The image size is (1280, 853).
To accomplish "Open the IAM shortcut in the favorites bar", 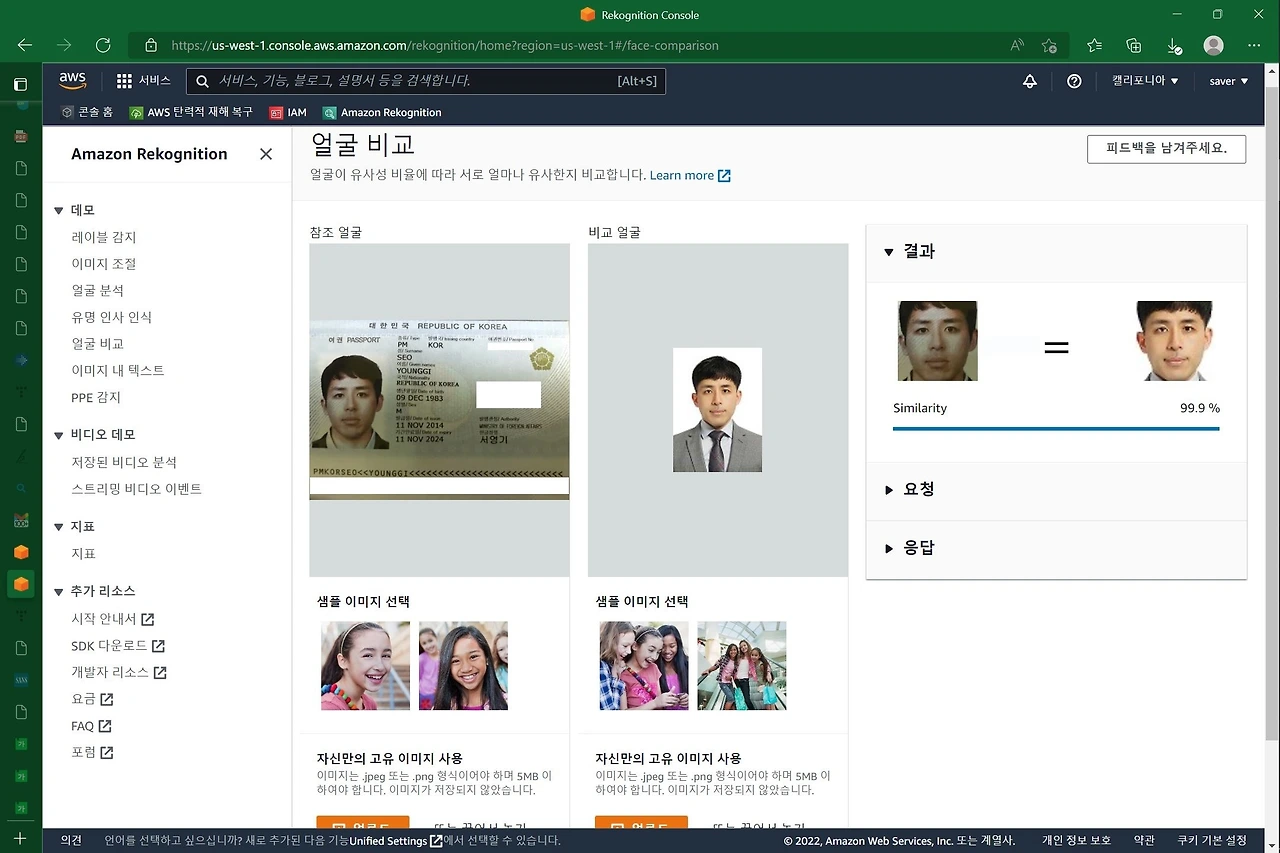I will pyautogui.click(x=288, y=112).
